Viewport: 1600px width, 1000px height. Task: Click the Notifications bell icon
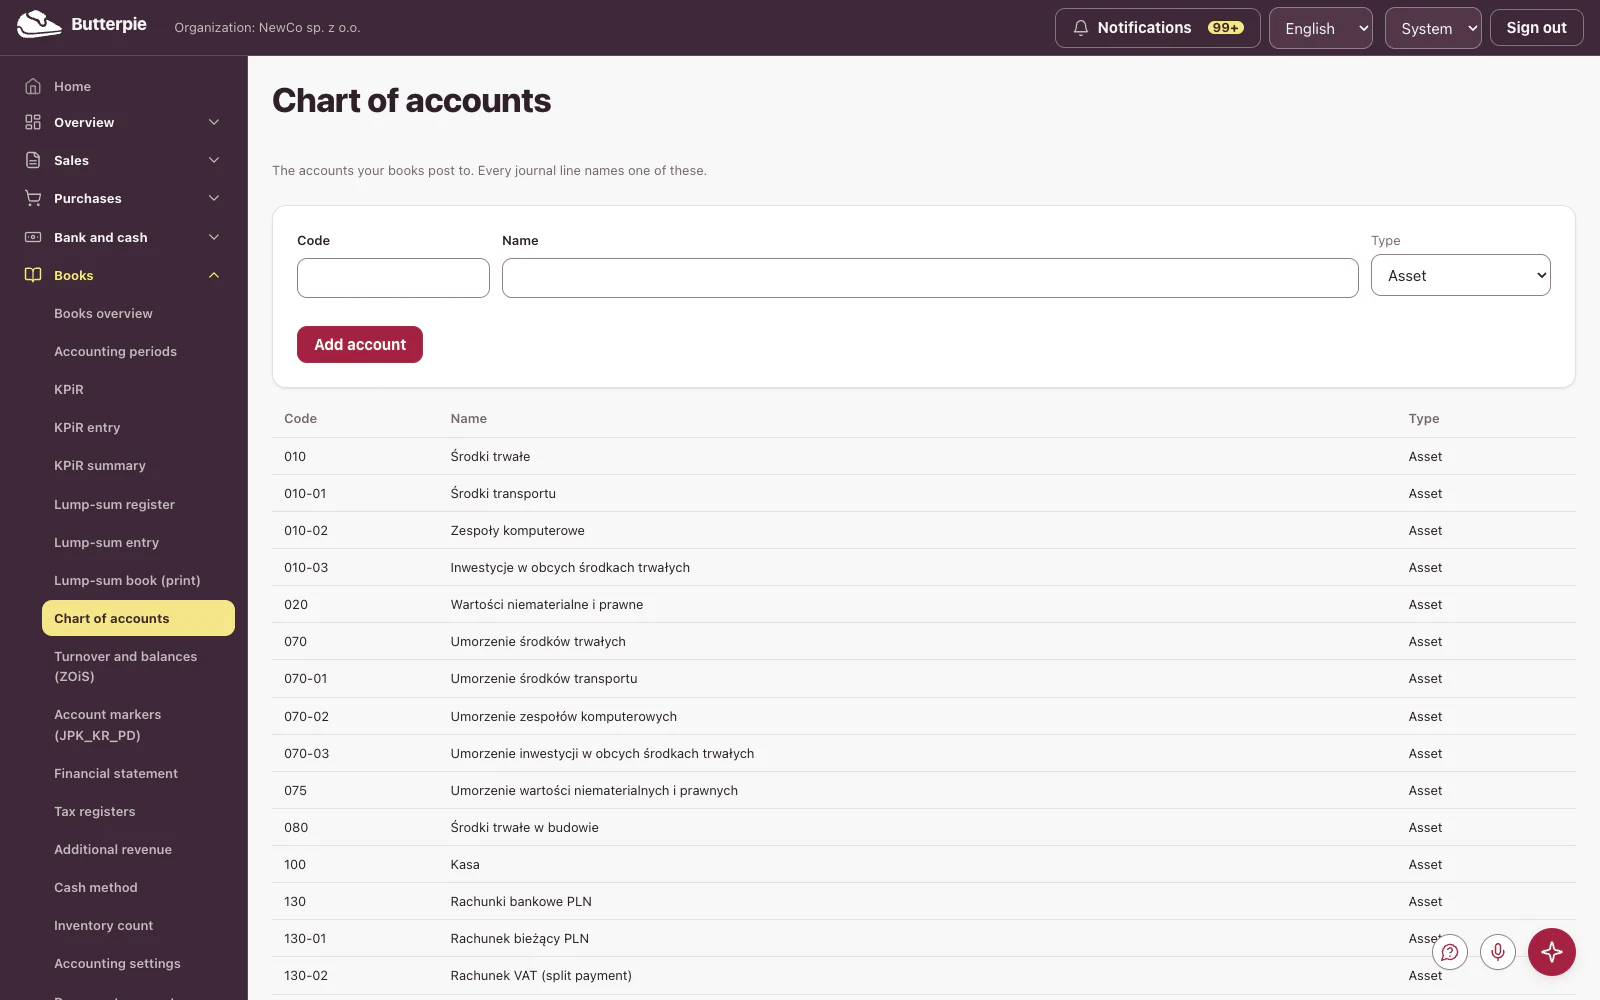tap(1081, 28)
